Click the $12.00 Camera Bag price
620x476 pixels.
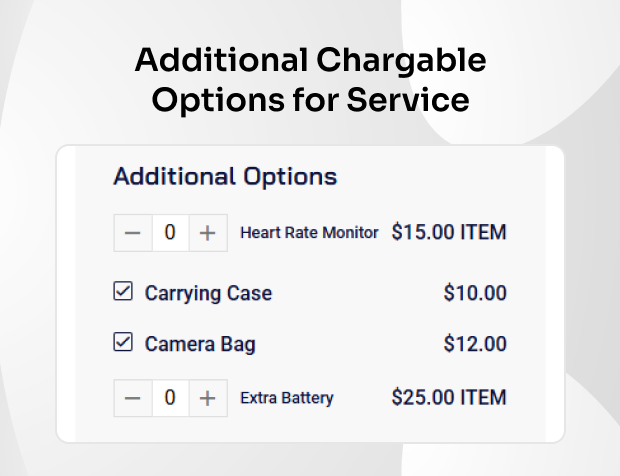pyautogui.click(x=475, y=345)
